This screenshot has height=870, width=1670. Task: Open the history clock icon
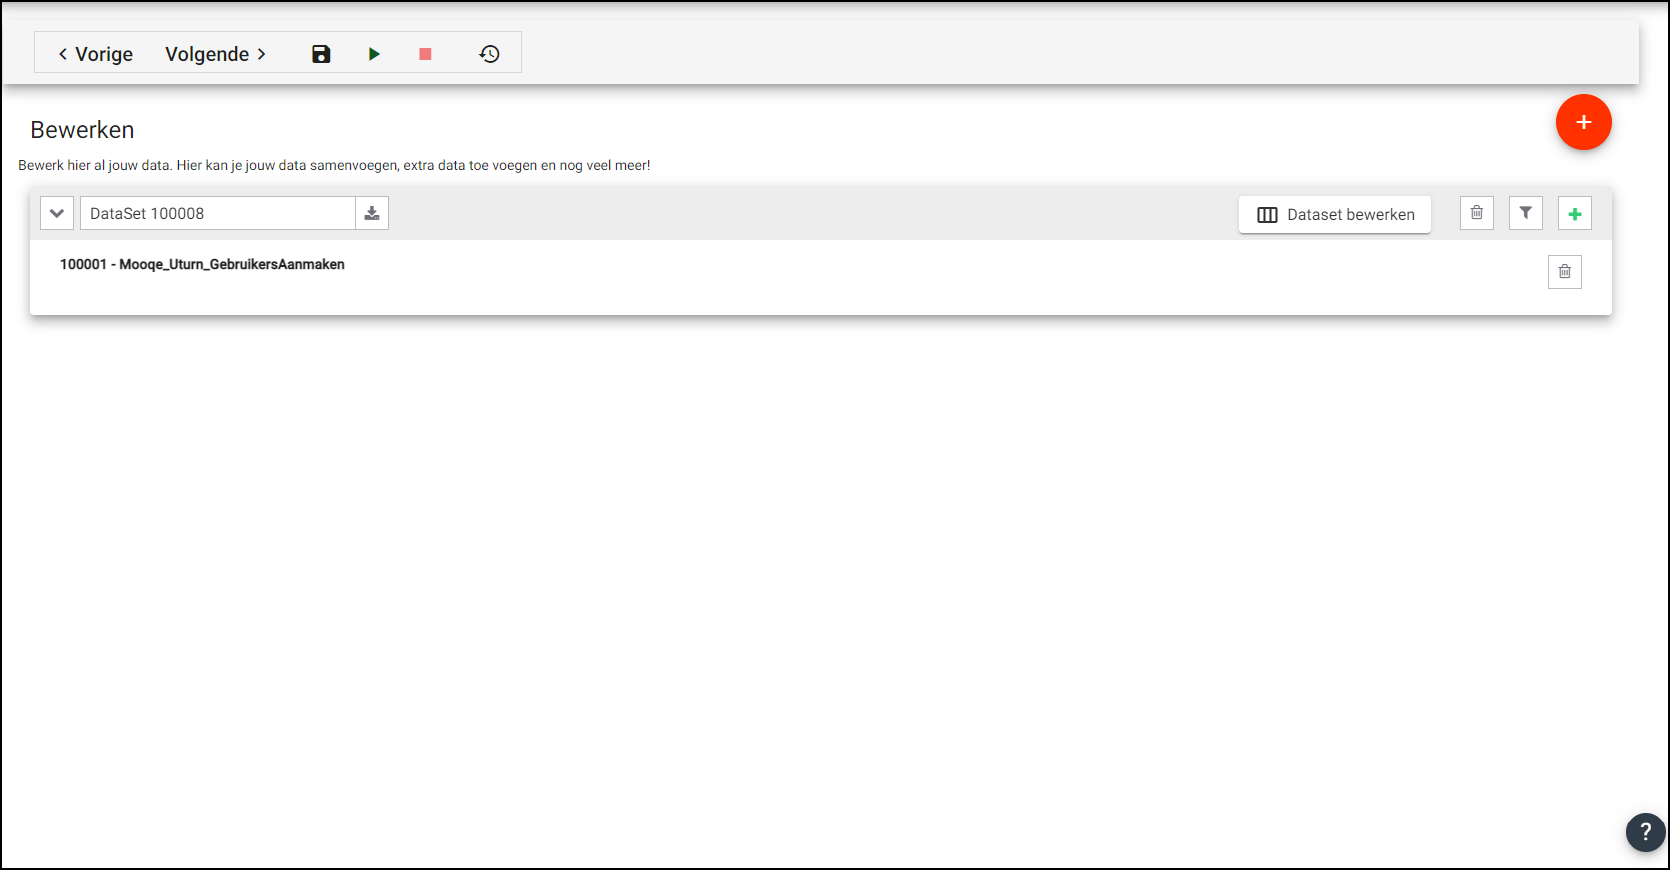[x=489, y=54]
